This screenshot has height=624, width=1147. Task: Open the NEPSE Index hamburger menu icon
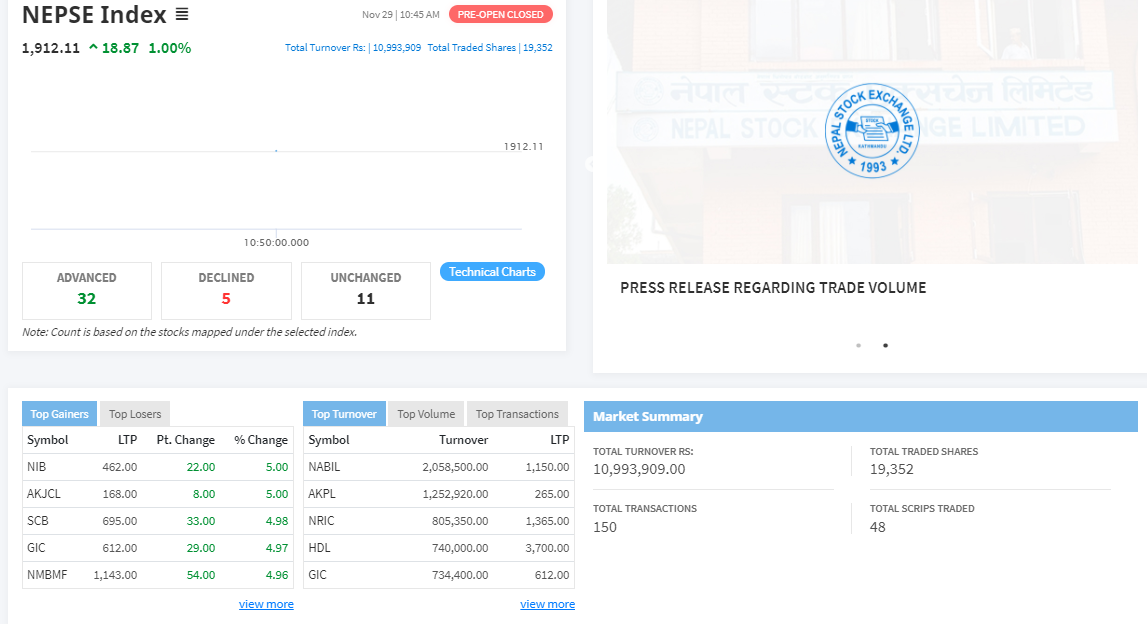click(182, 14)
